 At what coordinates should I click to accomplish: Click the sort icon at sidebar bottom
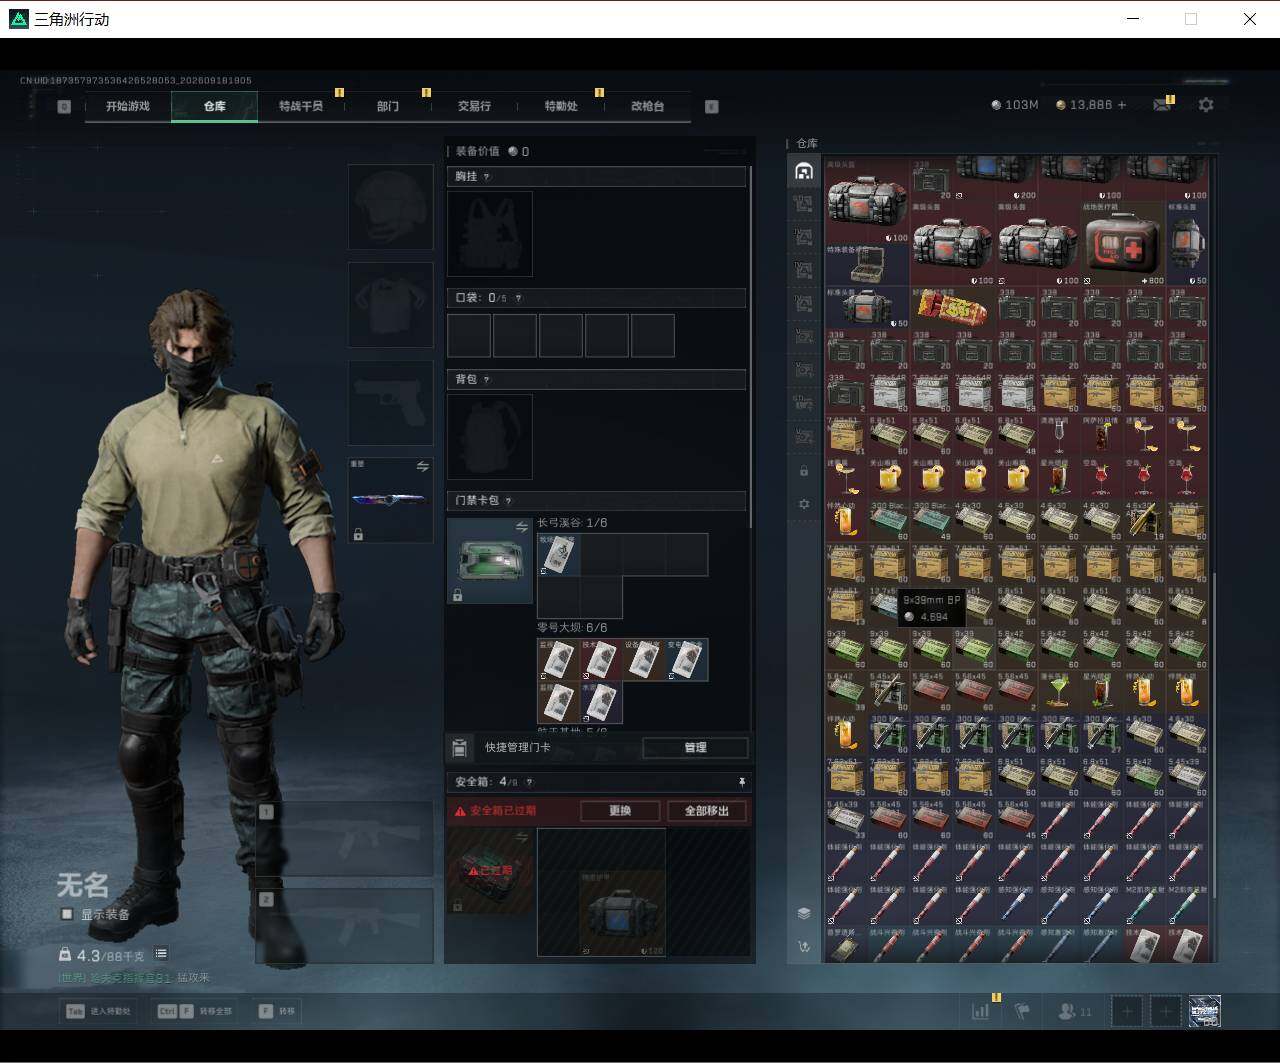(x=803, y=946)
